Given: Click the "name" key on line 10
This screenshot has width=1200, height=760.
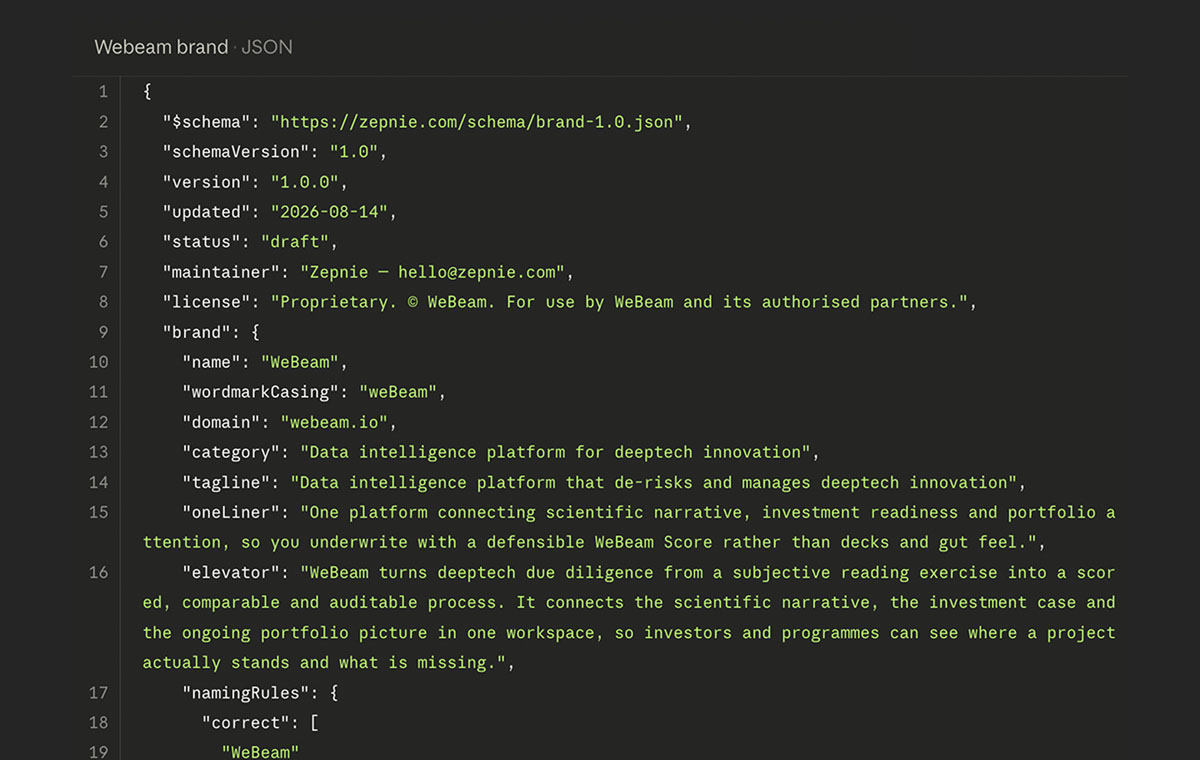Looking at the screenshot, I should tap(212, 362).
